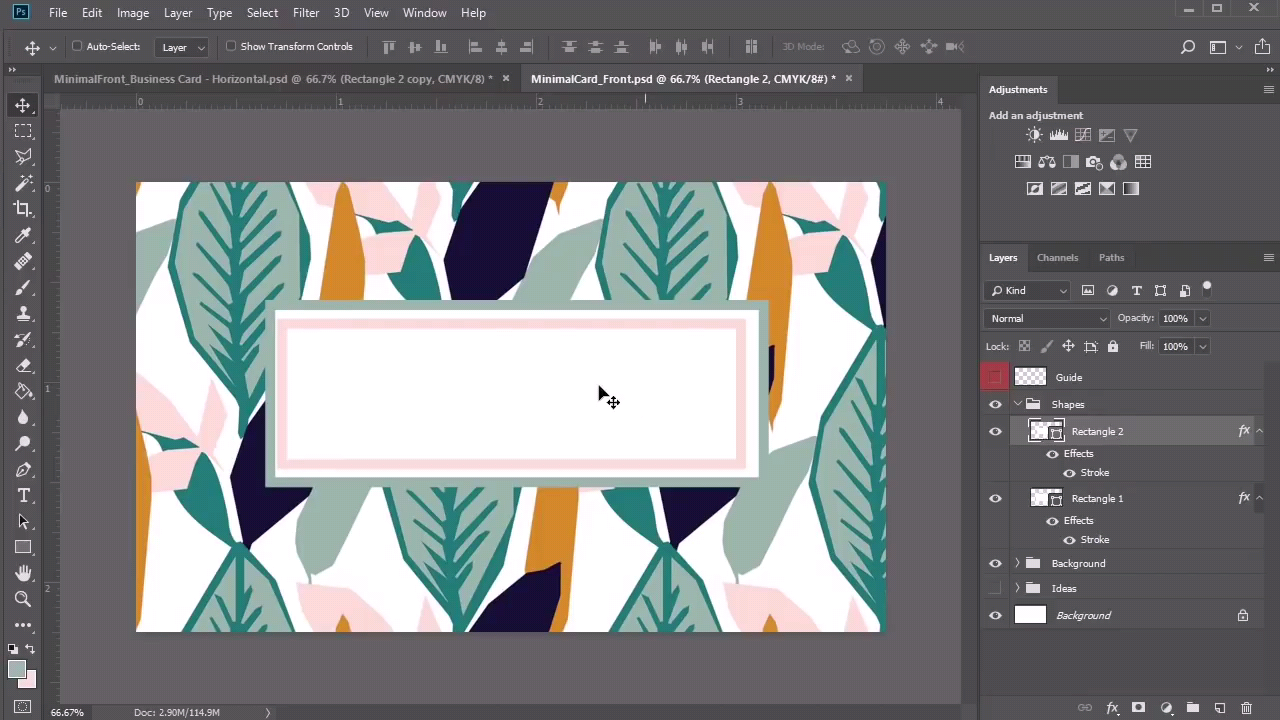Enable Show Transform Controls checkbox

pyautogui.click(x=231, y=46)
